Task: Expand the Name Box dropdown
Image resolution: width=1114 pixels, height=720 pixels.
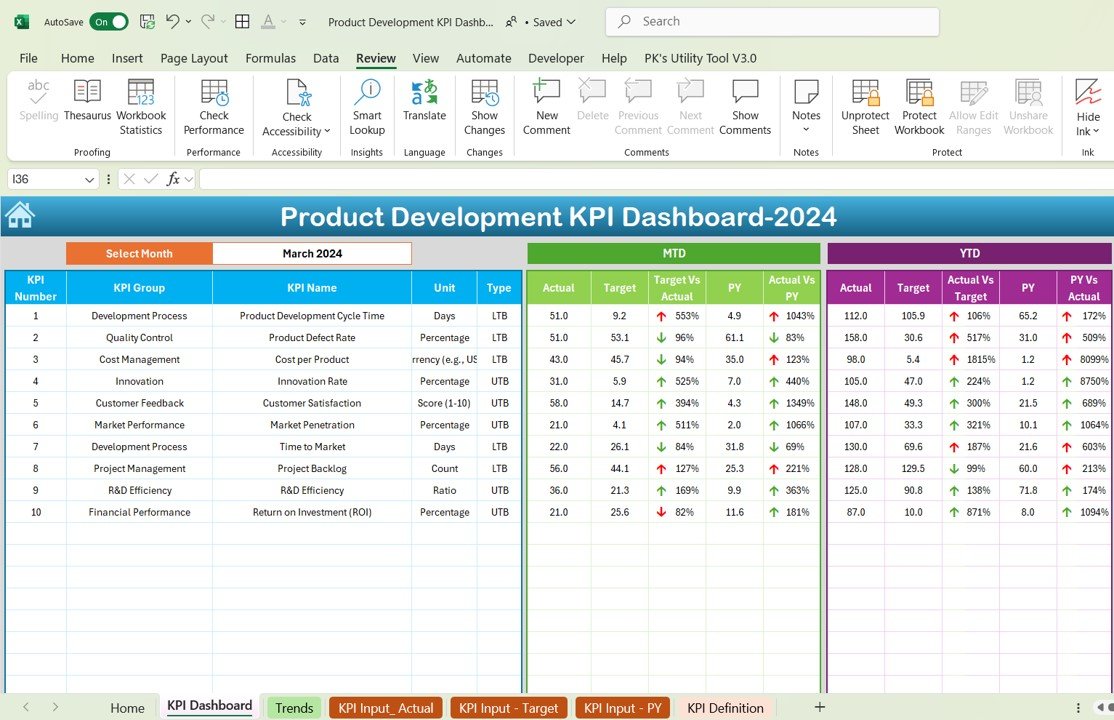Action: click(90, 179)
